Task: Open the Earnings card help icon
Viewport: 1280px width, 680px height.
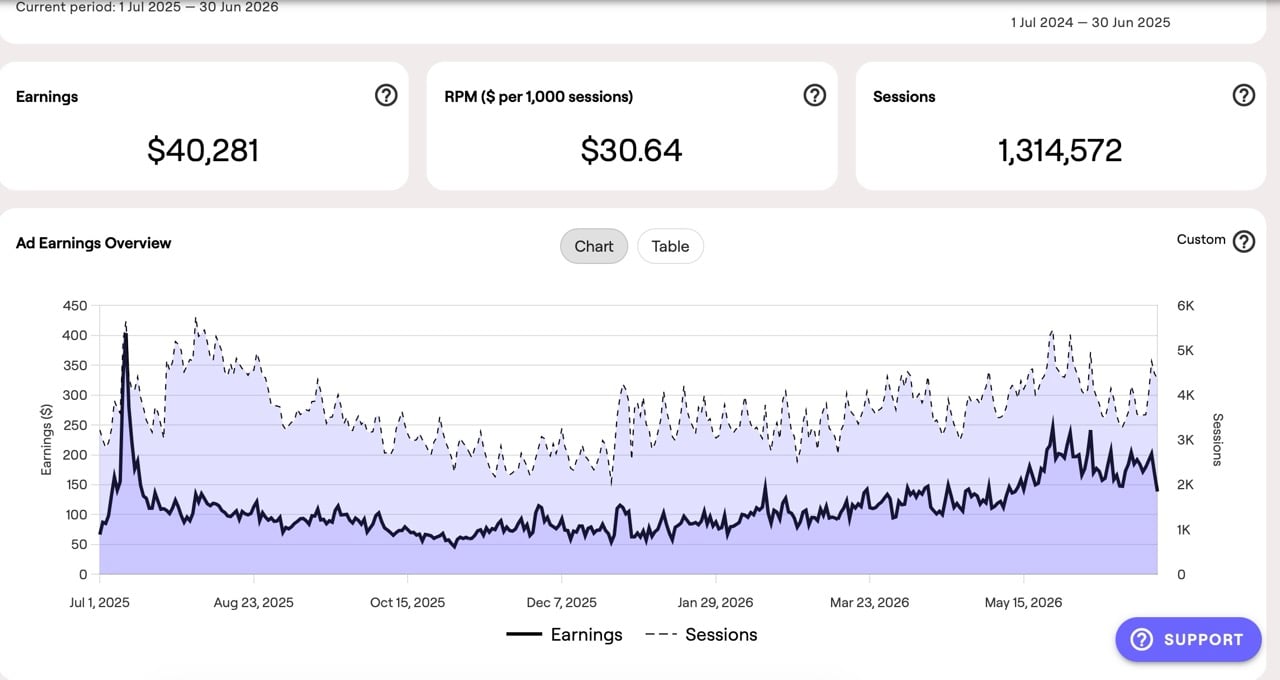Action: coord(385,95)
